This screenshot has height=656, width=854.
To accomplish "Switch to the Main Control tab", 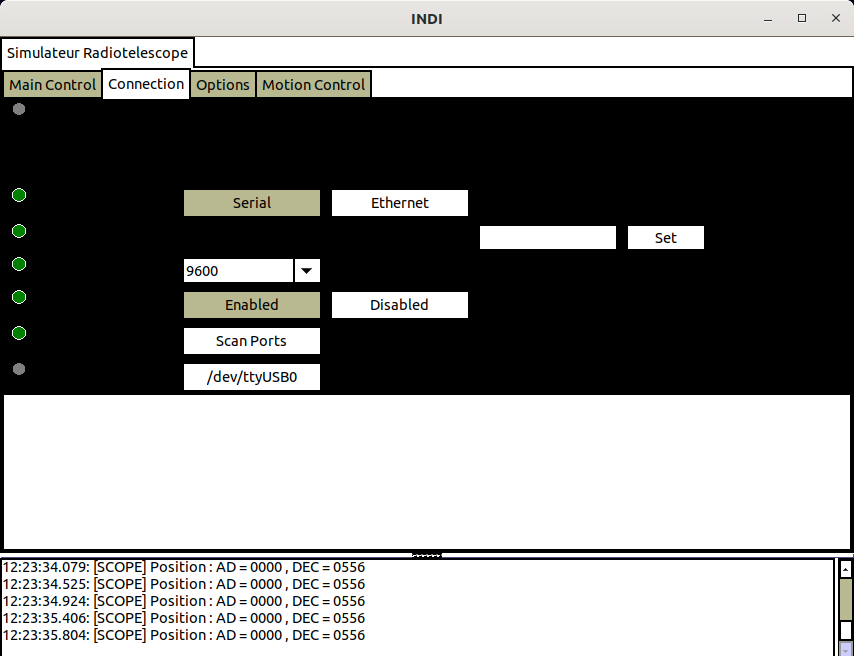I will click(52, 85).
